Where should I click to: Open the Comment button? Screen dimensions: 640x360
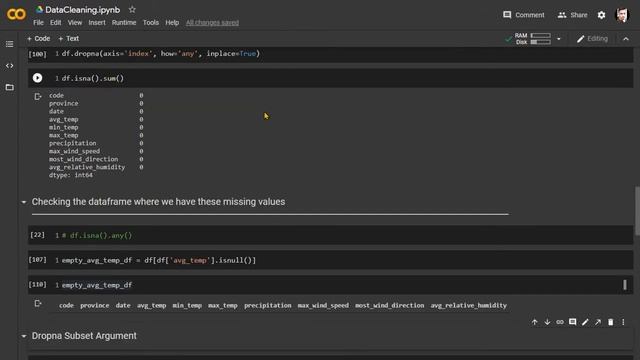[524, 15]
